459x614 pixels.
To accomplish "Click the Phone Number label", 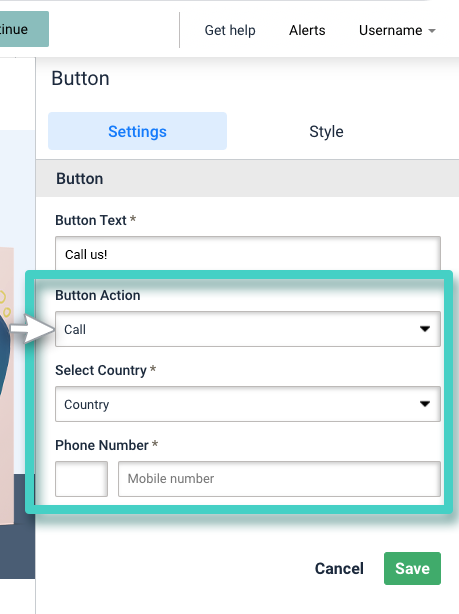I will (x=102, y=445).
